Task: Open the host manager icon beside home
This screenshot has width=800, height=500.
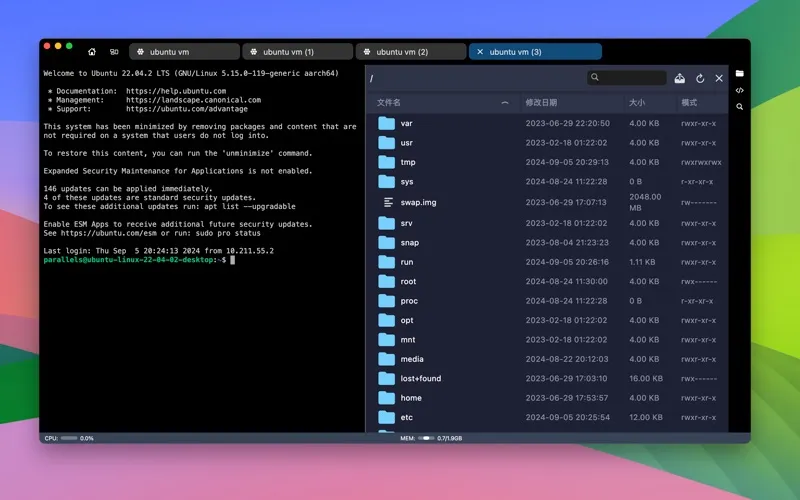Action: coord(114,52)
